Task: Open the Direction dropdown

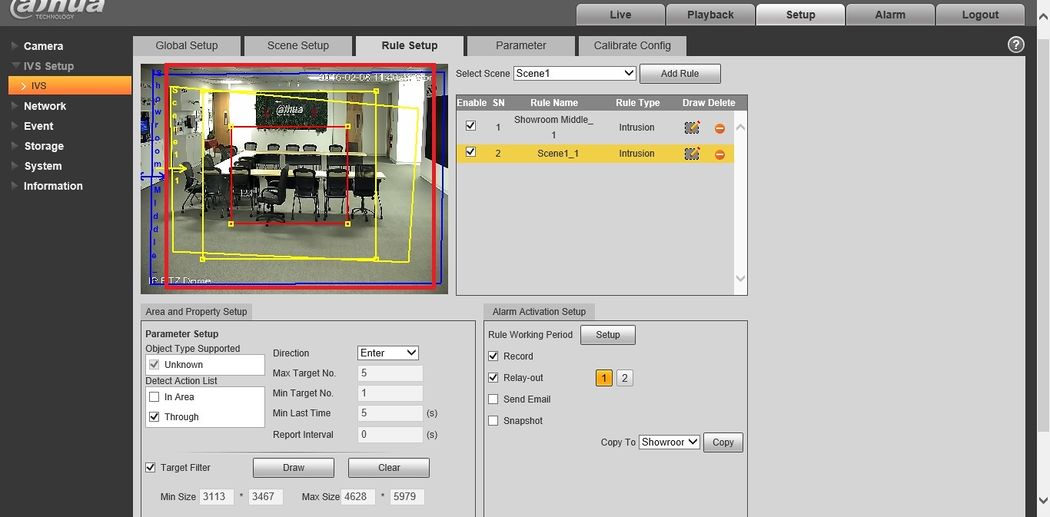Action: (388, 353)
